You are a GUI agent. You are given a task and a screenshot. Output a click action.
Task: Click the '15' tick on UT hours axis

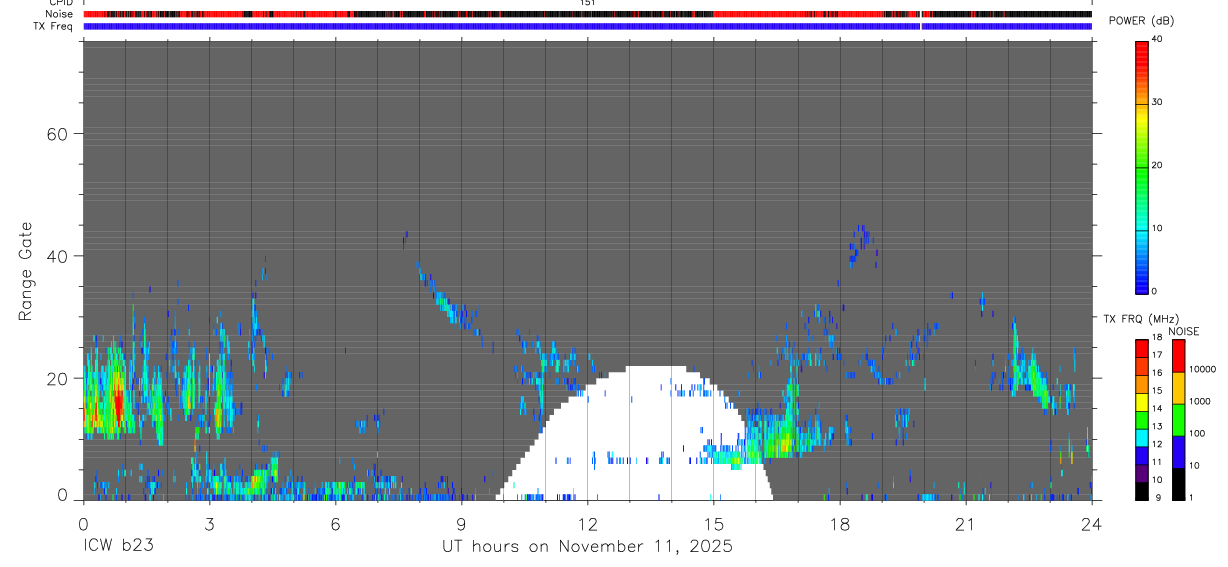point(713,523)
